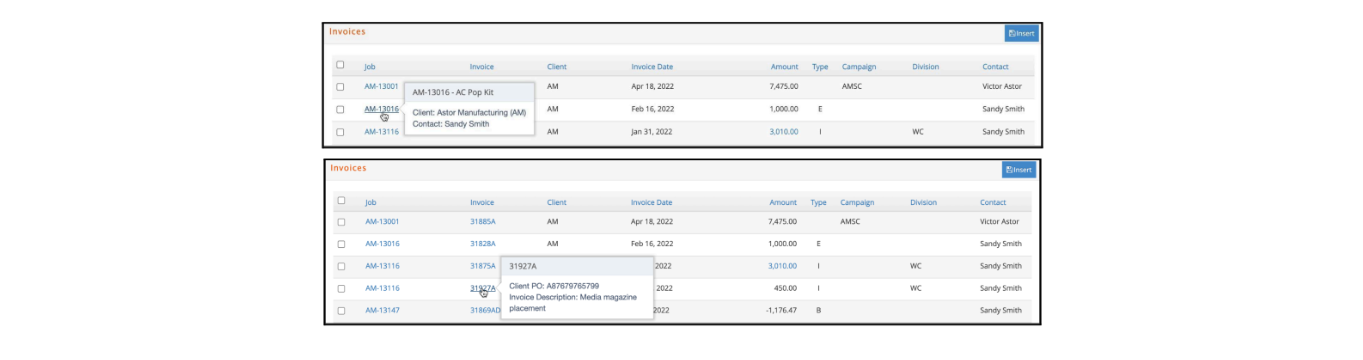Screen dimensions: 1363x360
Task: Tick the AM-13016 row checkbox in upper panel
Action: [x=340, y=109]
